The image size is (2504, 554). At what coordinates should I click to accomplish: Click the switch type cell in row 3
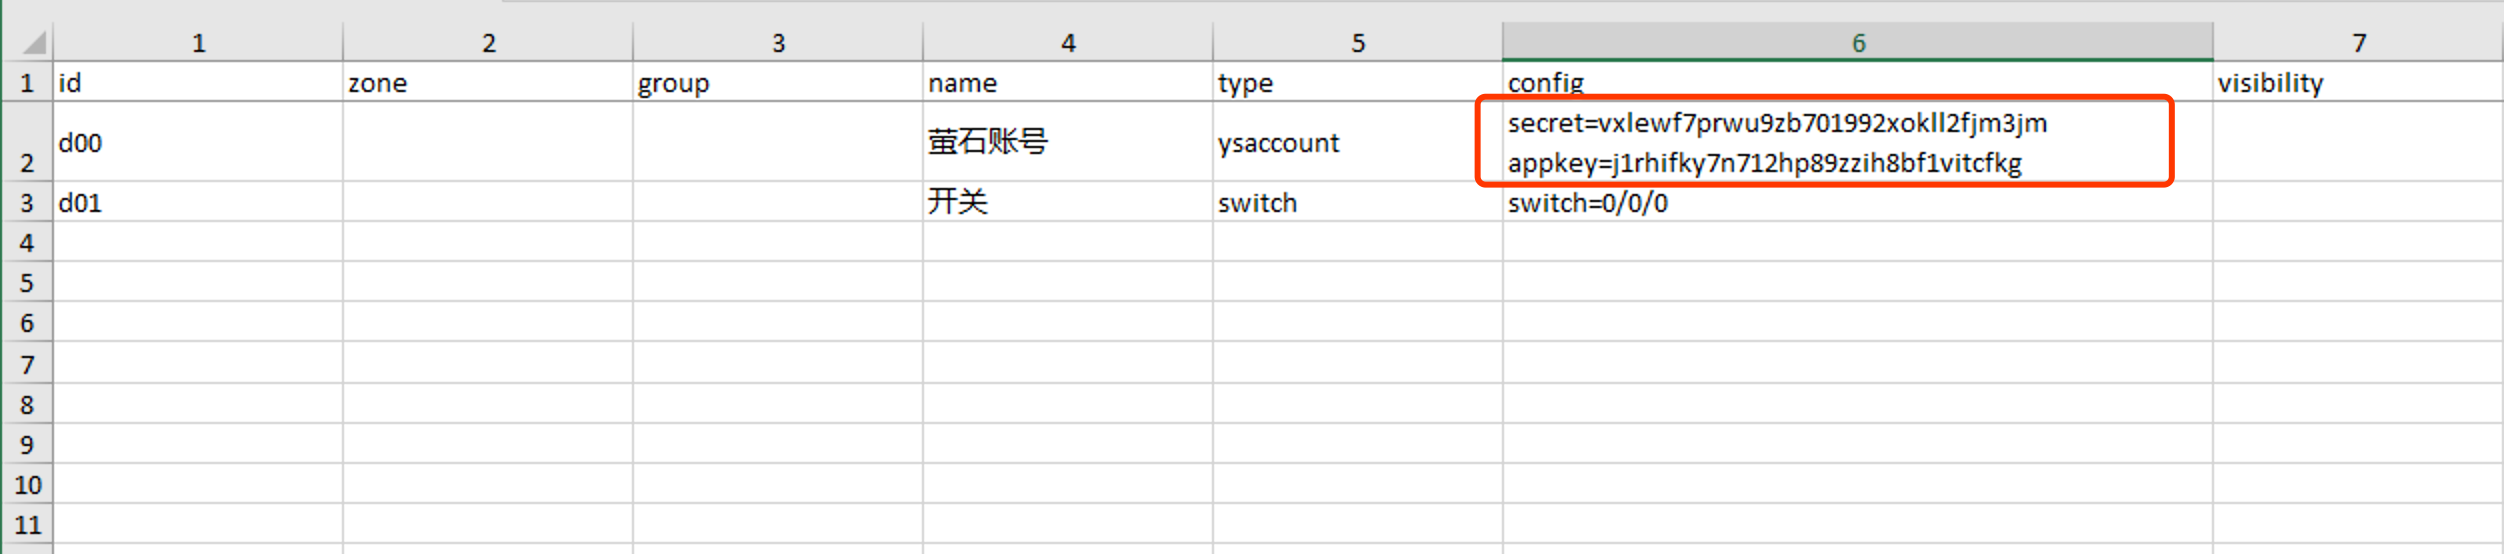[1357, 202]
